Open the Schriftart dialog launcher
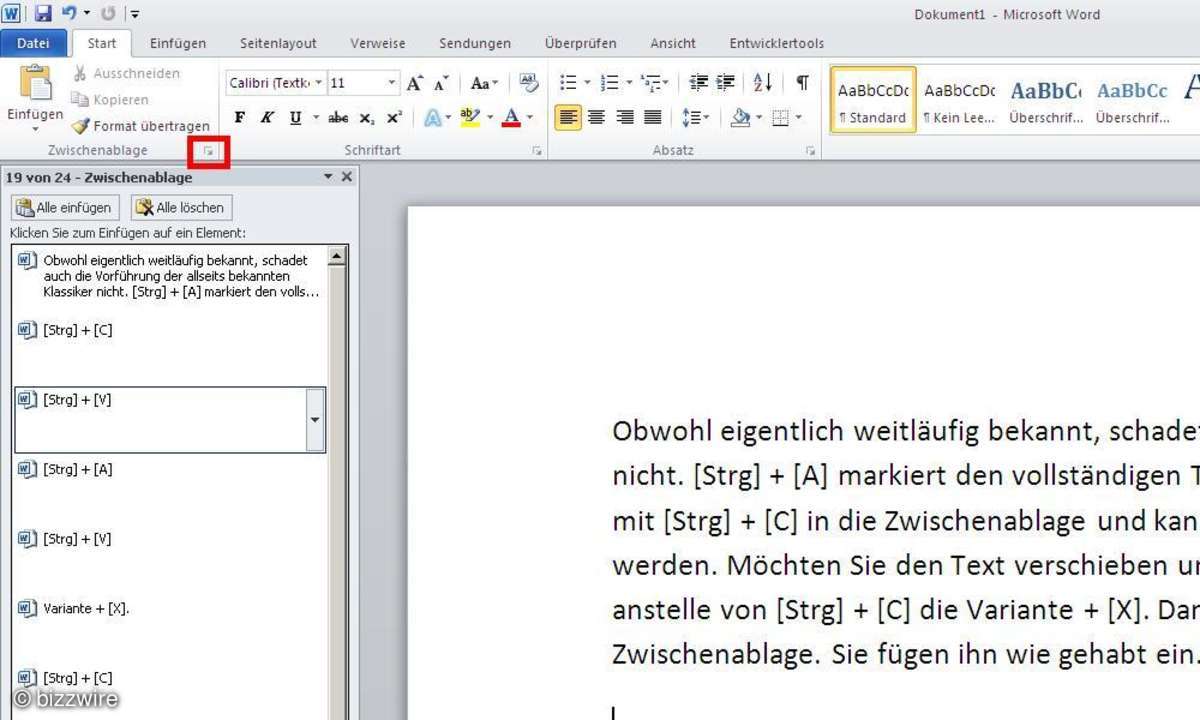 537,151
